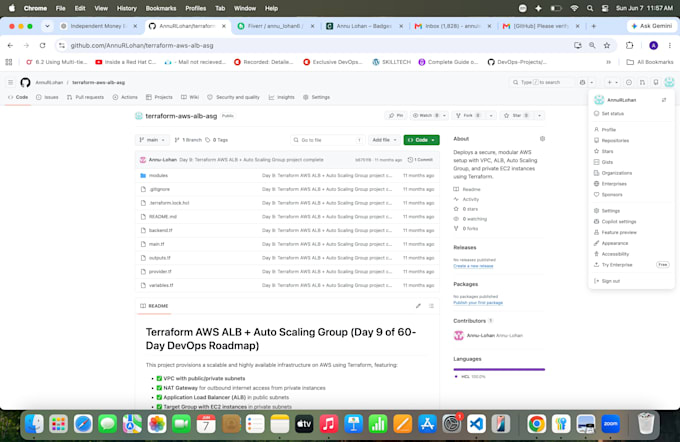
Task: Open the GitHub global navigation hamburger menu
Action: pos(10,82)
